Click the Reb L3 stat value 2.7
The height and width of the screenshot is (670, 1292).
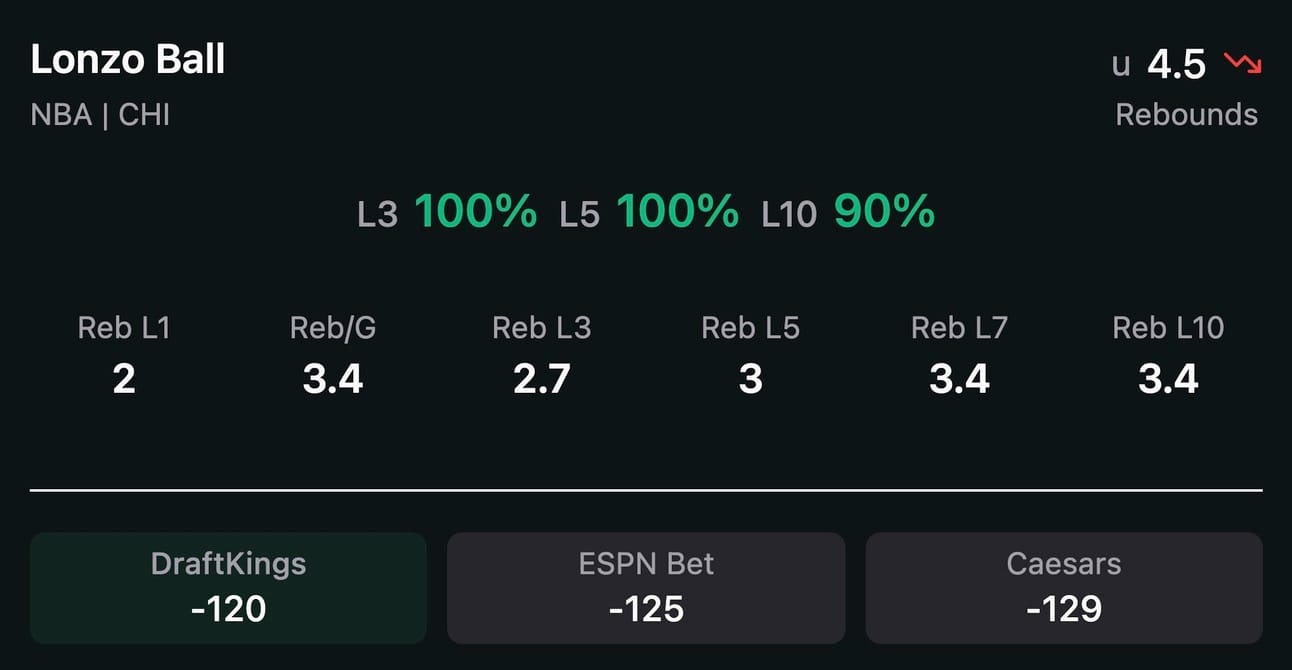pos(542,380)
